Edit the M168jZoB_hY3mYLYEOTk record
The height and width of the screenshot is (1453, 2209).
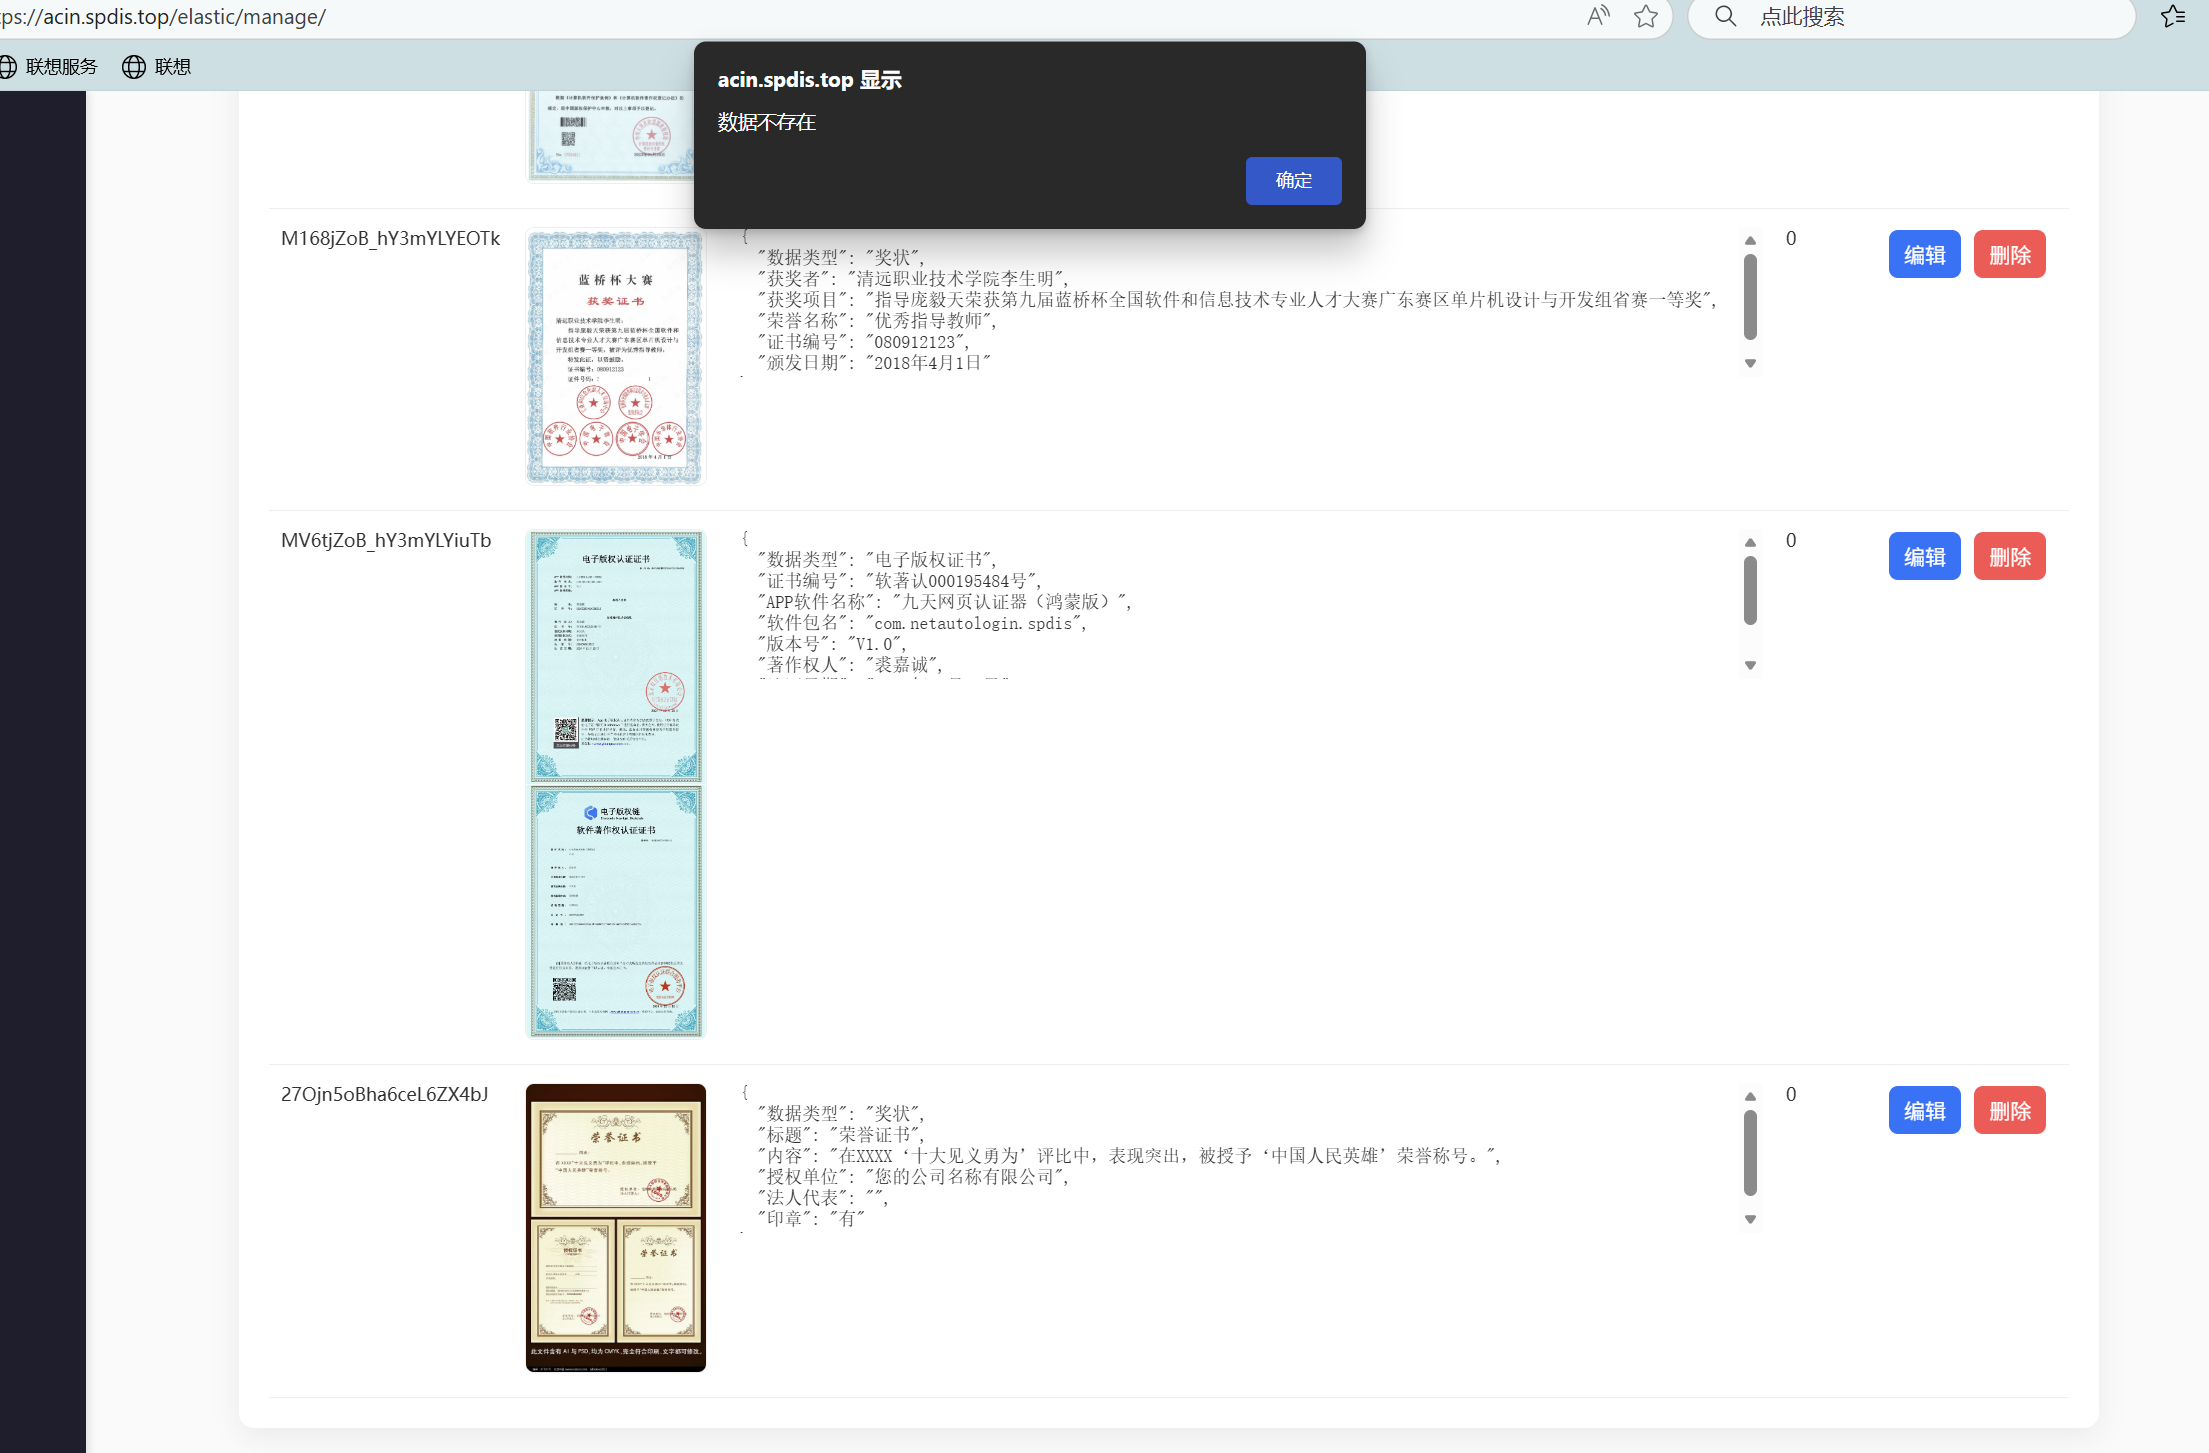[1924, 255]
